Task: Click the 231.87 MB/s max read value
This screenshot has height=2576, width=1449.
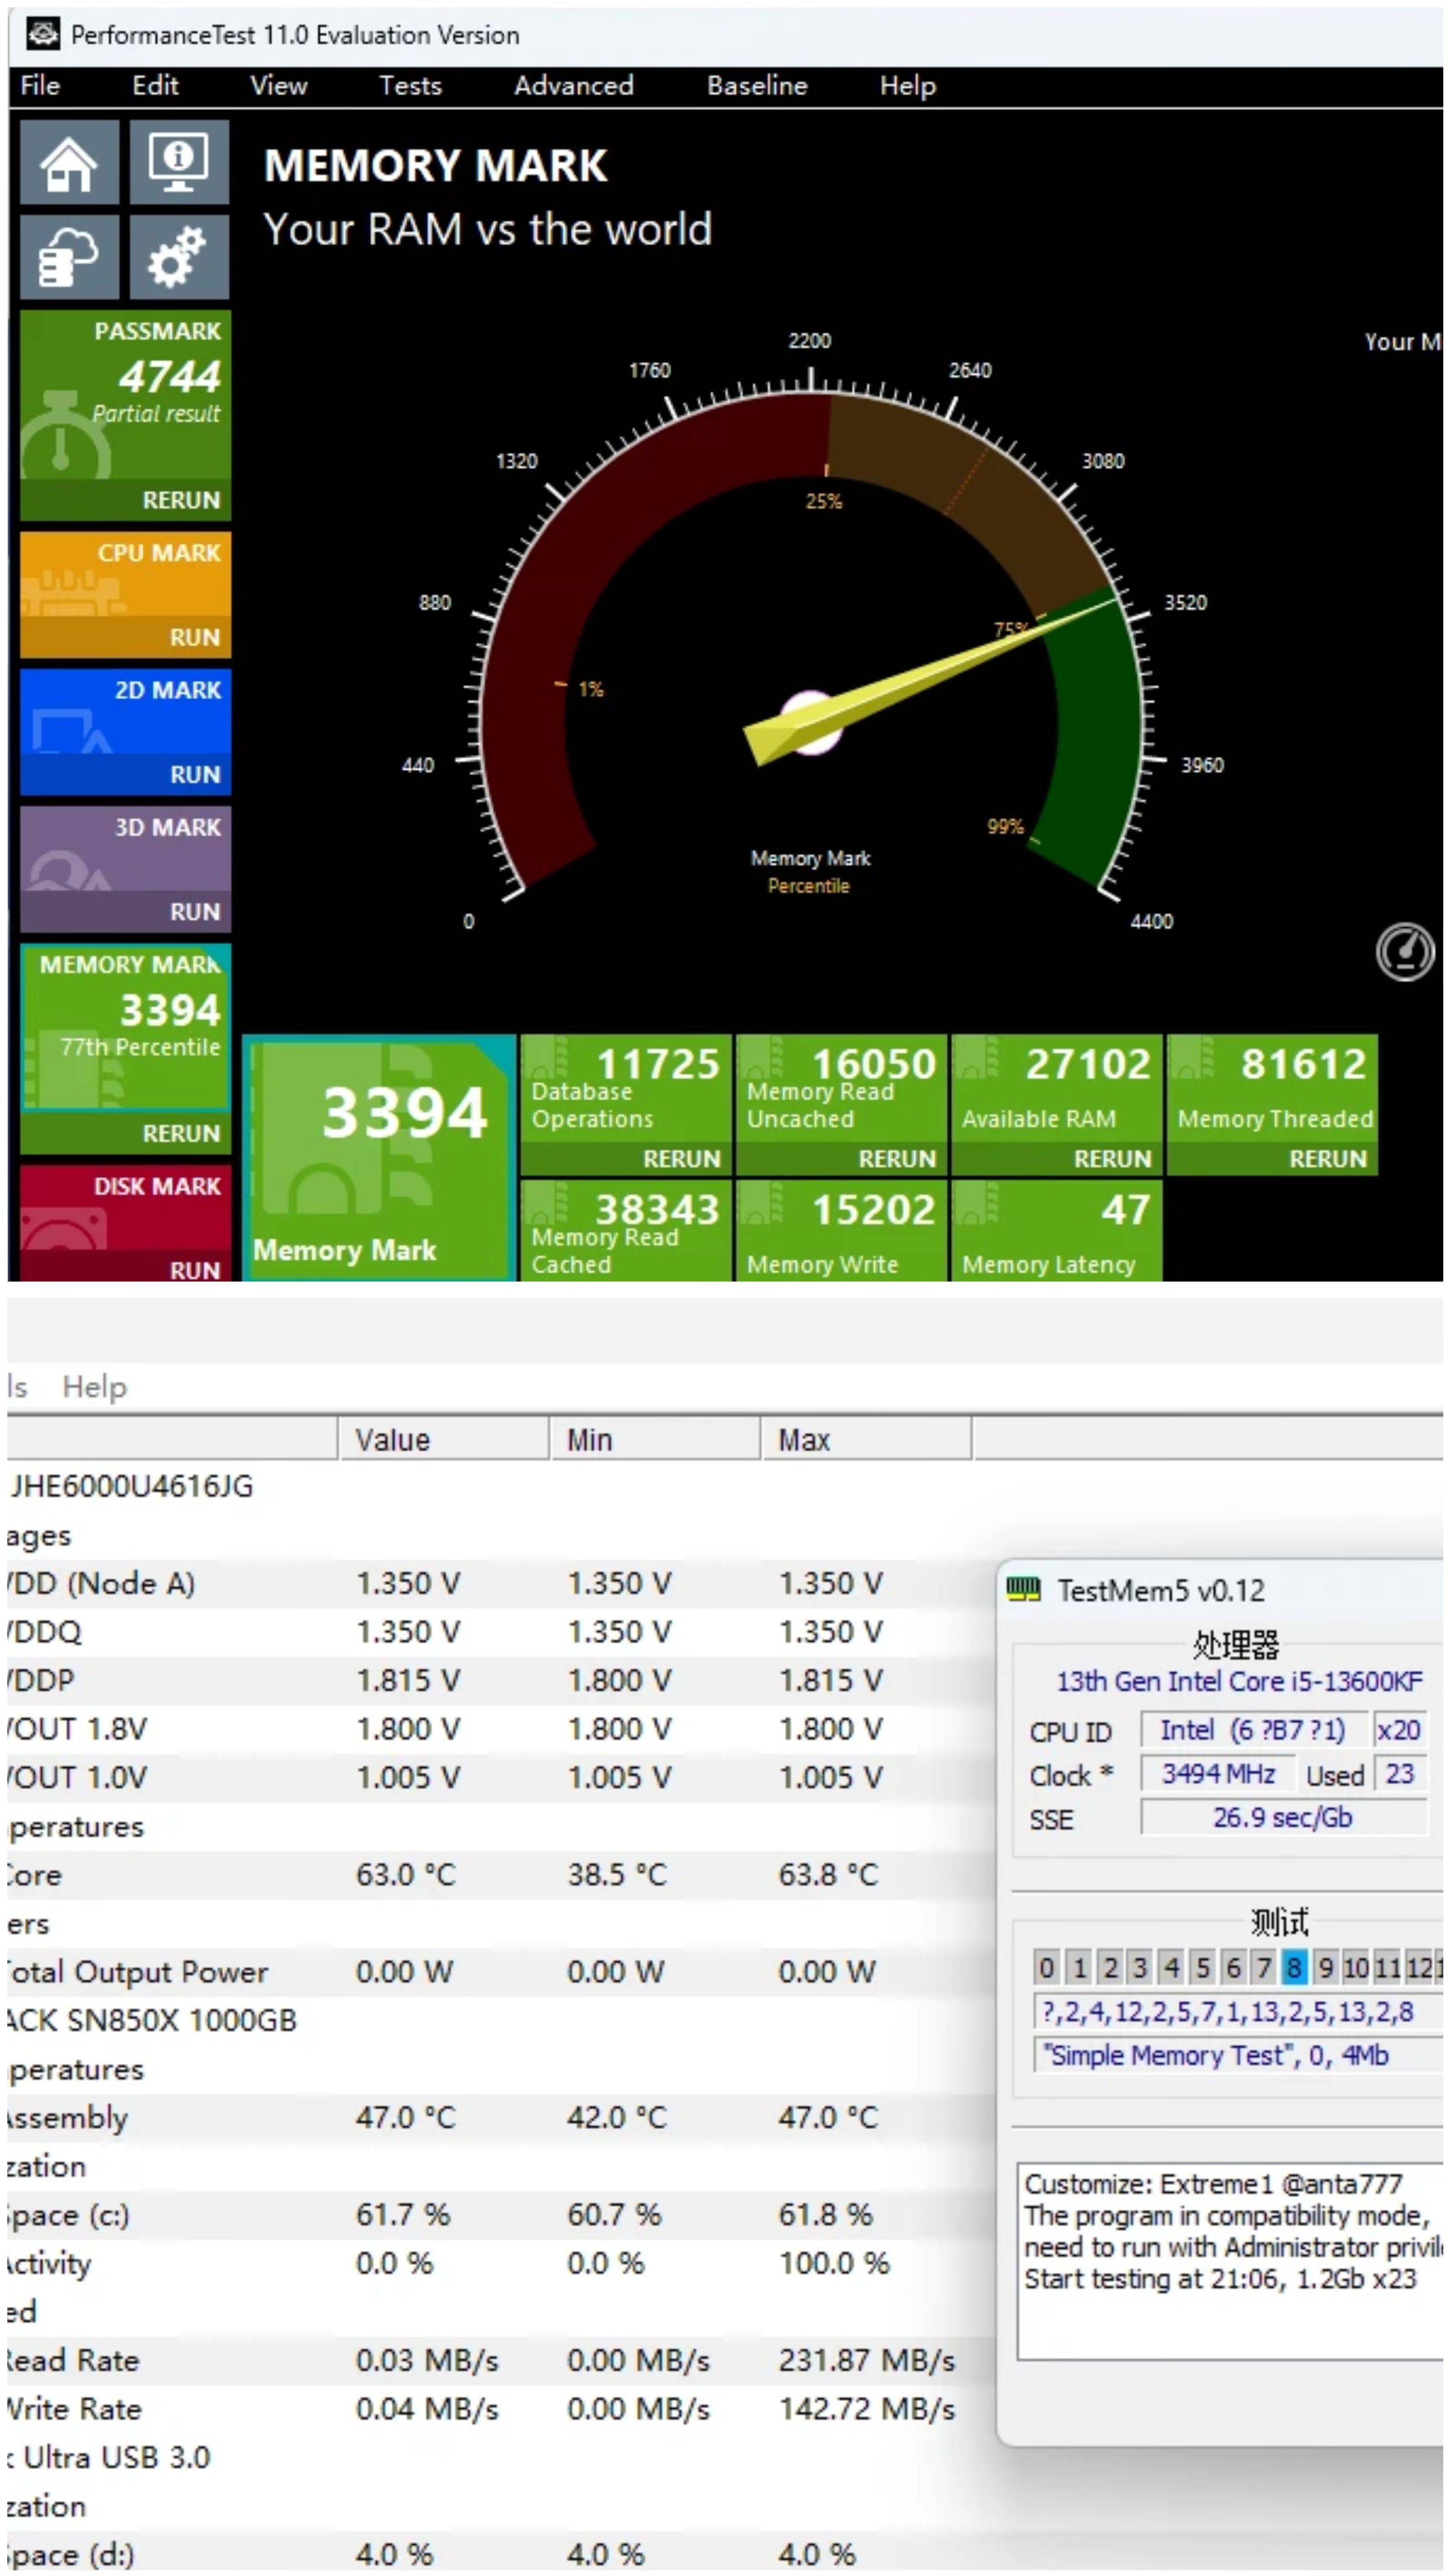Action: click(x=867, y=2360)
